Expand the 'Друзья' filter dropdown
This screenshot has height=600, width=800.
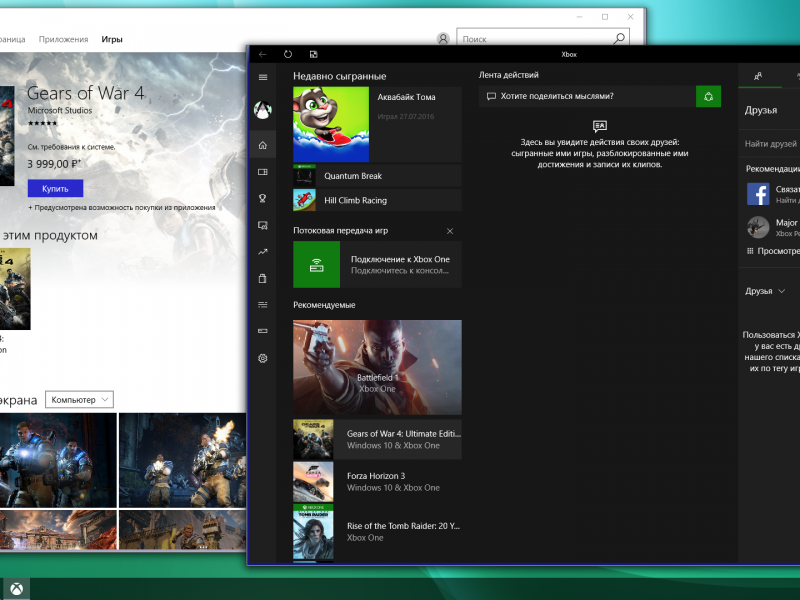[765, 291]
